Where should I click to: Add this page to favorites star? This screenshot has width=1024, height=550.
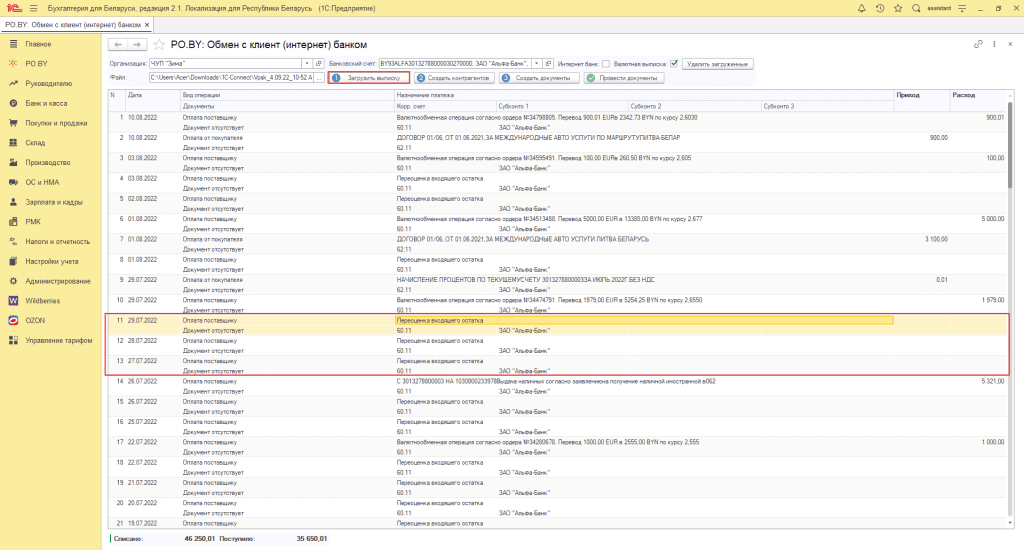tap(159, 45)
